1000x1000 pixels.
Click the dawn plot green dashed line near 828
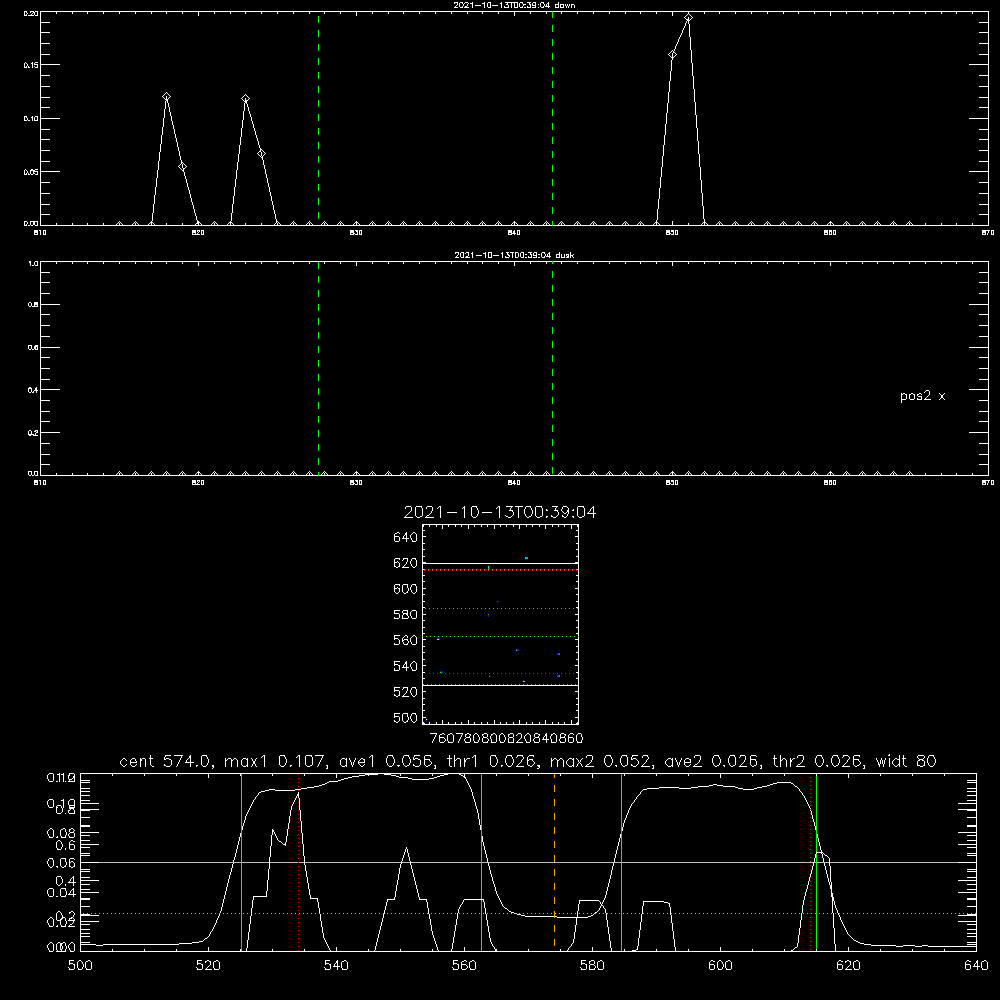[x=318, y=118]
